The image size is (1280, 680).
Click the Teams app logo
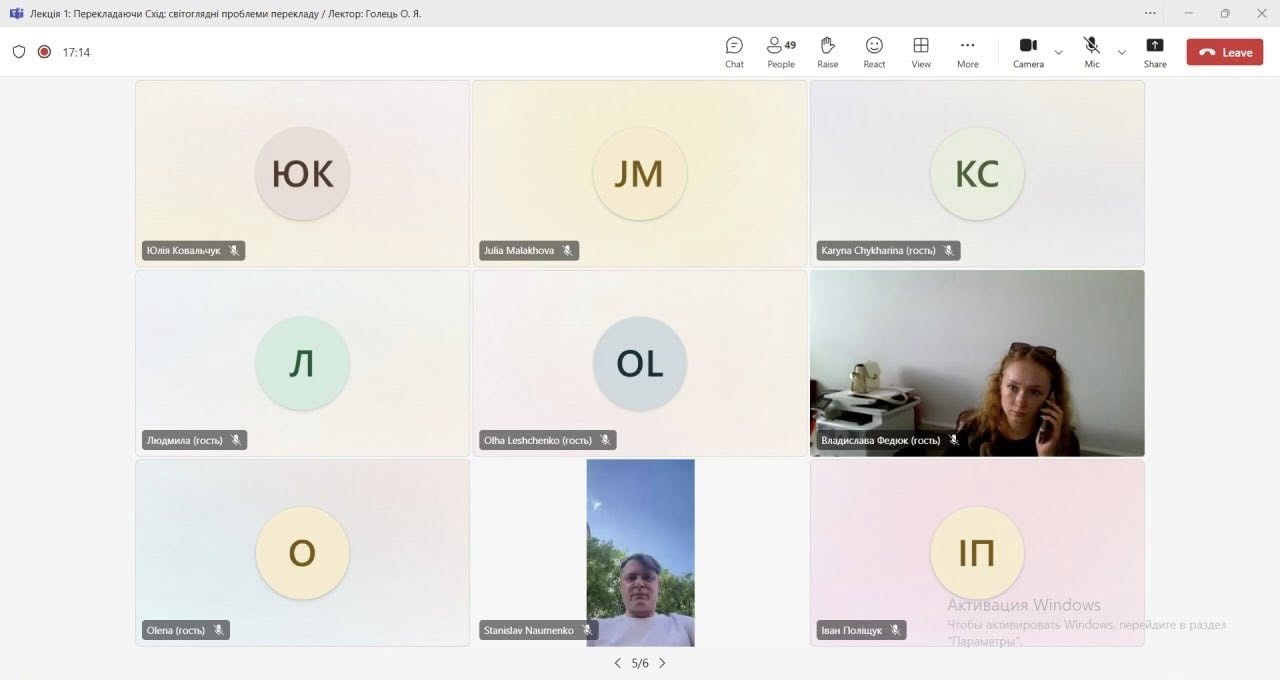pyautogui.click(x=16, y=13)
